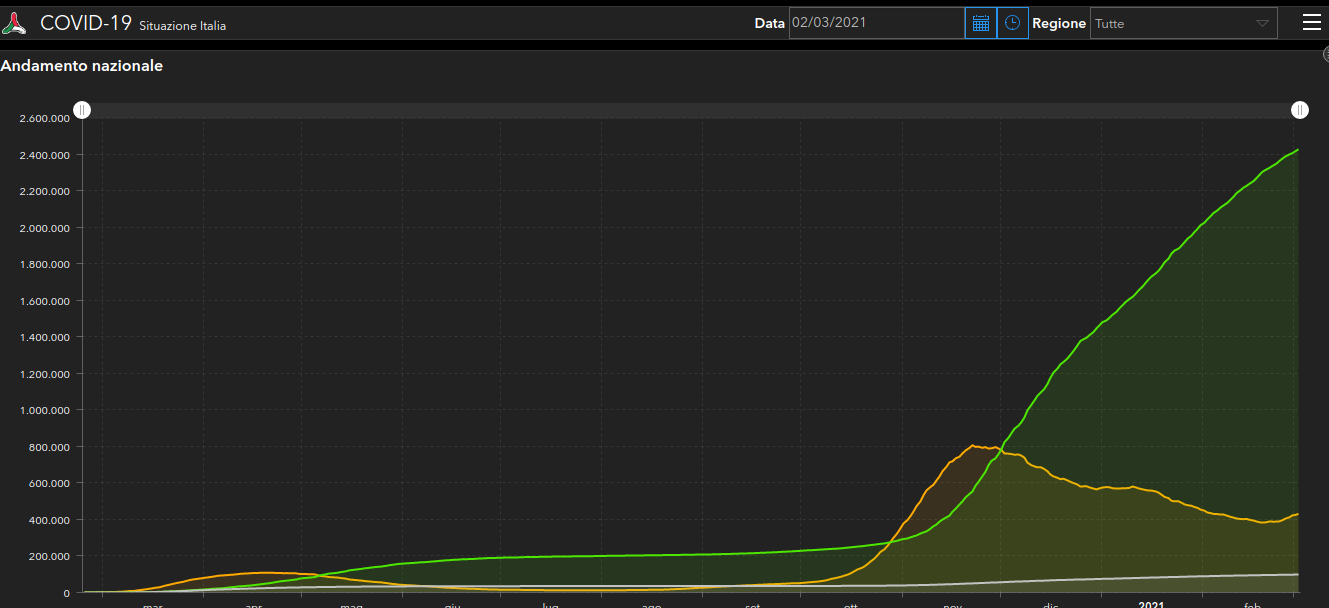
Task: Click the Situazione Italia subtitle
Action: [182, 25]
